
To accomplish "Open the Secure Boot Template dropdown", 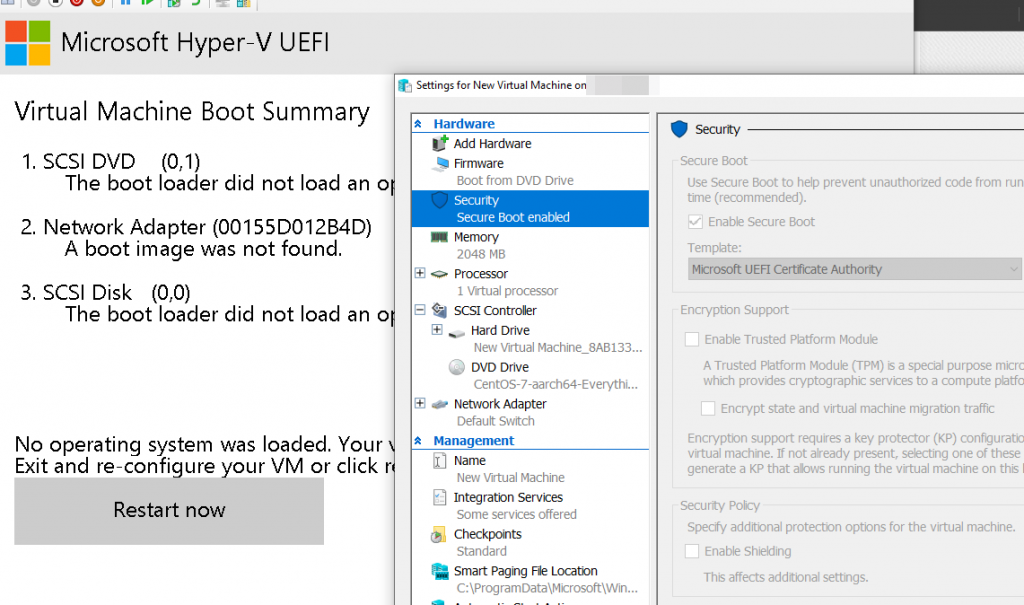I will (854, 269).
